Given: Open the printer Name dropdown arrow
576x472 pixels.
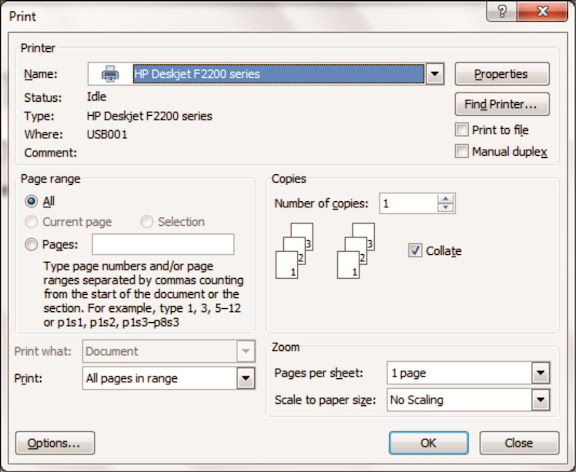Looking at the screenshot, I should (435, 74).
